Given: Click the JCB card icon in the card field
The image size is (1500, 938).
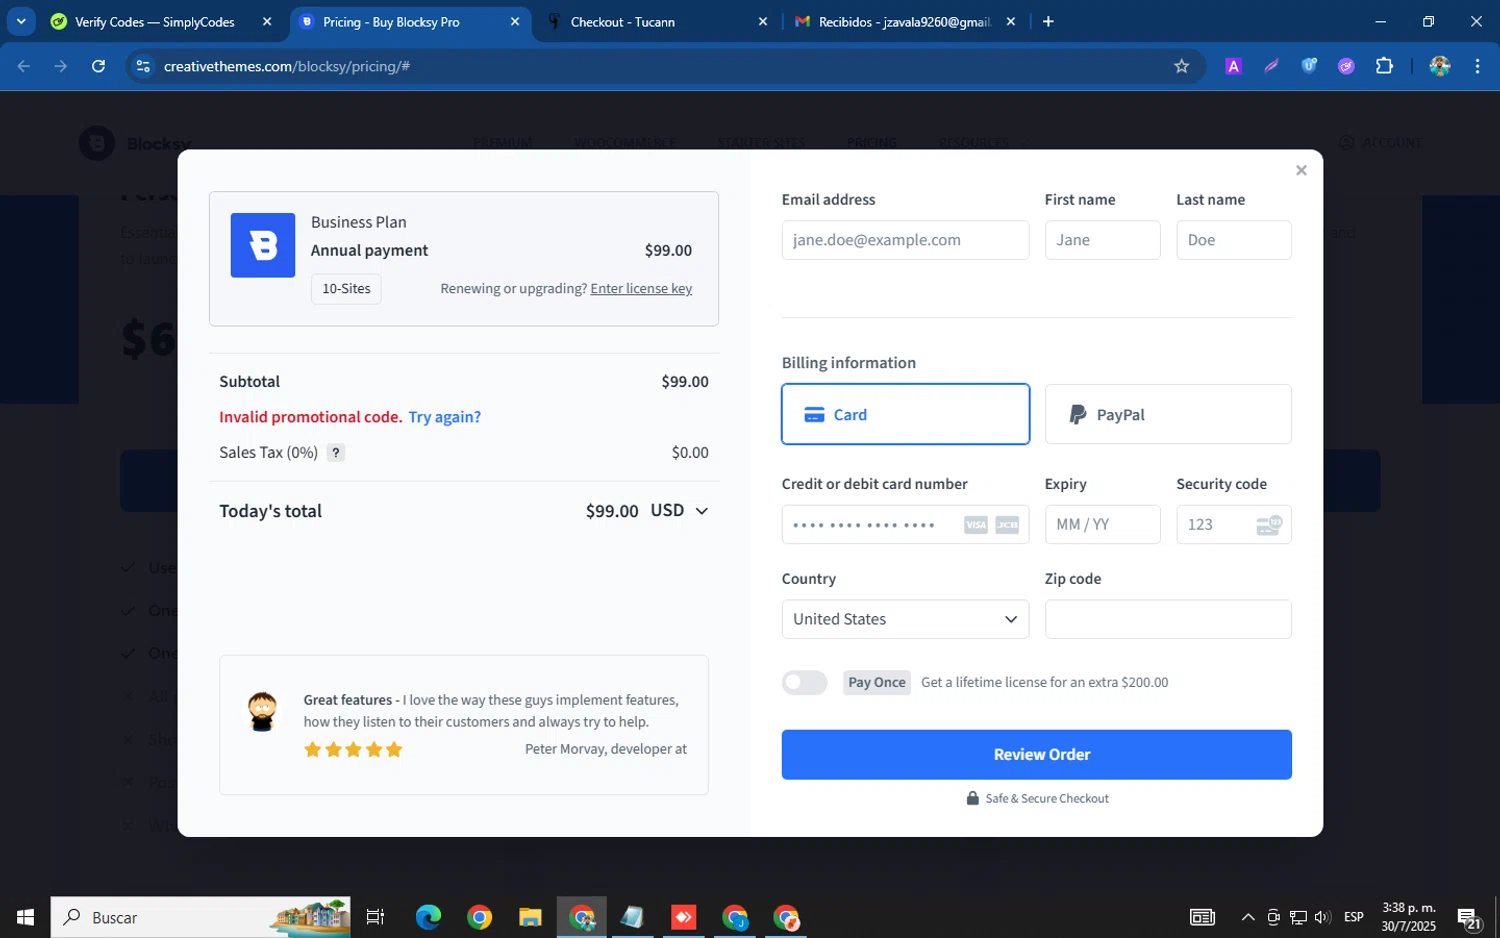Looking at the screenshot, I should (x=1007, y=525).
